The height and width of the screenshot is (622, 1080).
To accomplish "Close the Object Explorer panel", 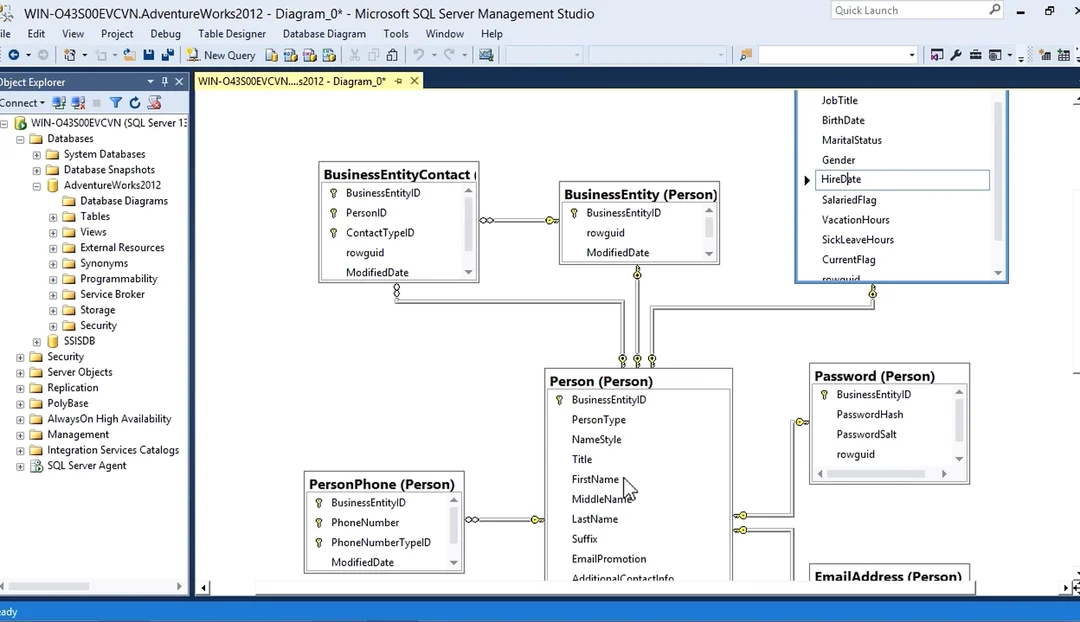I will [179, 81].
